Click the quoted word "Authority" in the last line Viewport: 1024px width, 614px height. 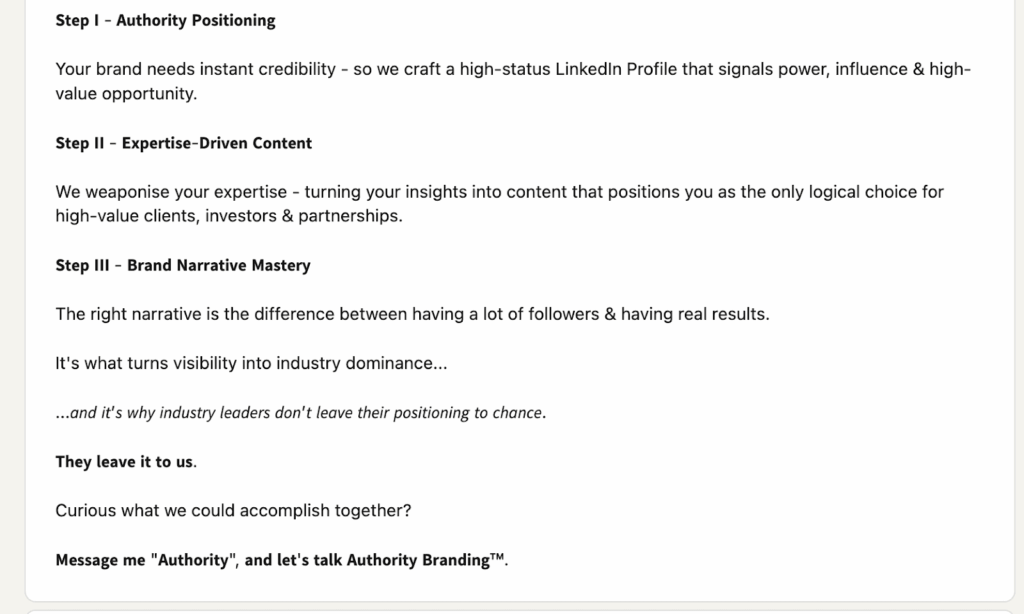tap(190, 560)
